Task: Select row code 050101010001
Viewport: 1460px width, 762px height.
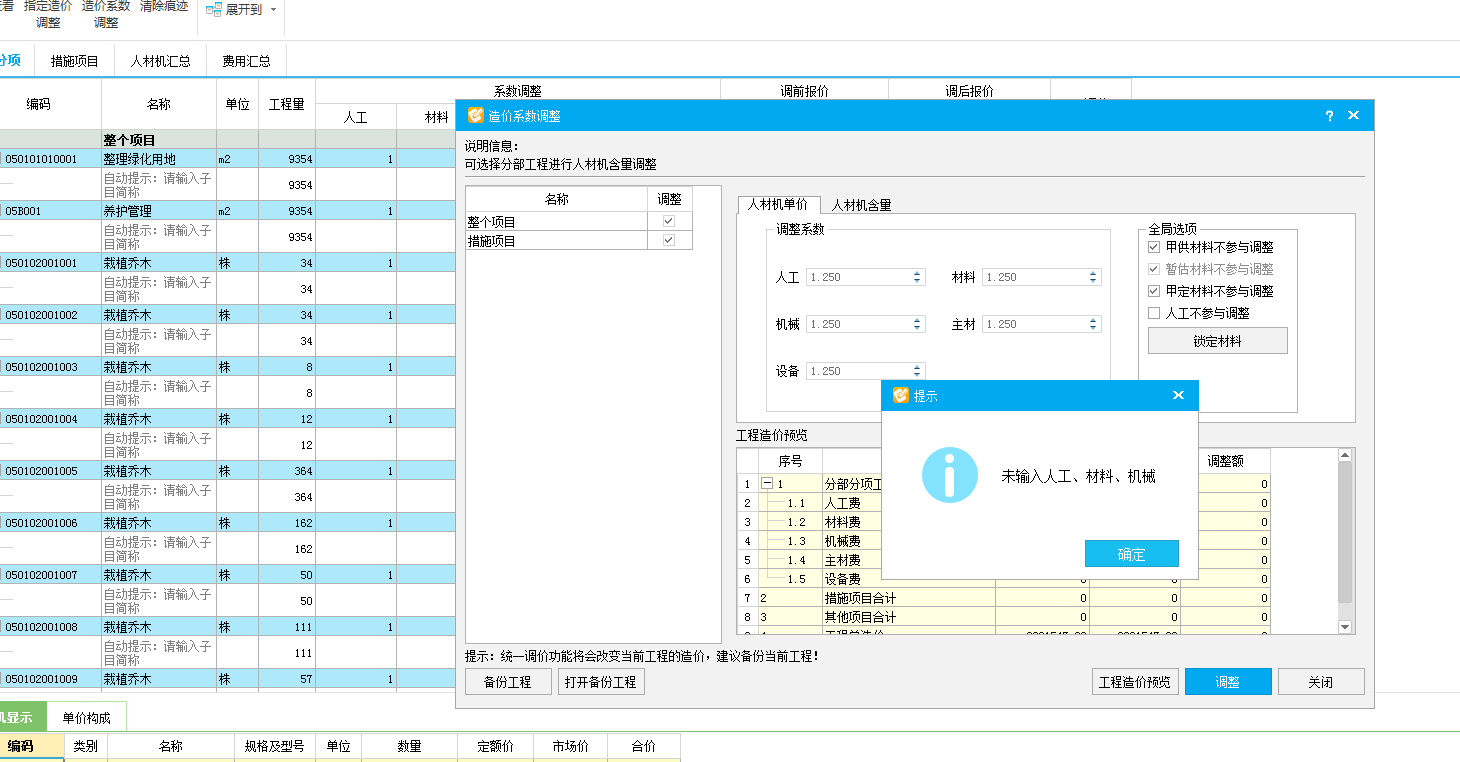Action: 41,159
